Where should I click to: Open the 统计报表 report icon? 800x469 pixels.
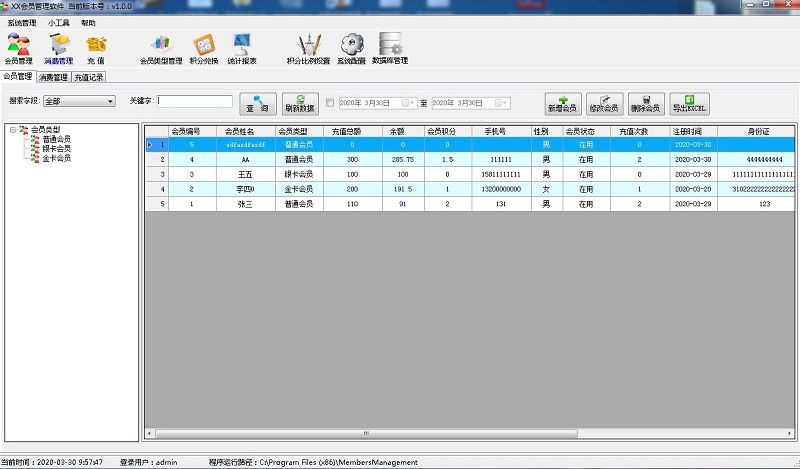click(241, 47)
